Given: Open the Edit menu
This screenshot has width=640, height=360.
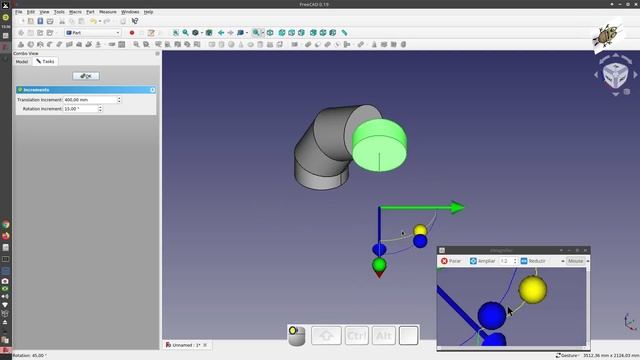Looking at the screenshot, I should (x=31, y=12).
